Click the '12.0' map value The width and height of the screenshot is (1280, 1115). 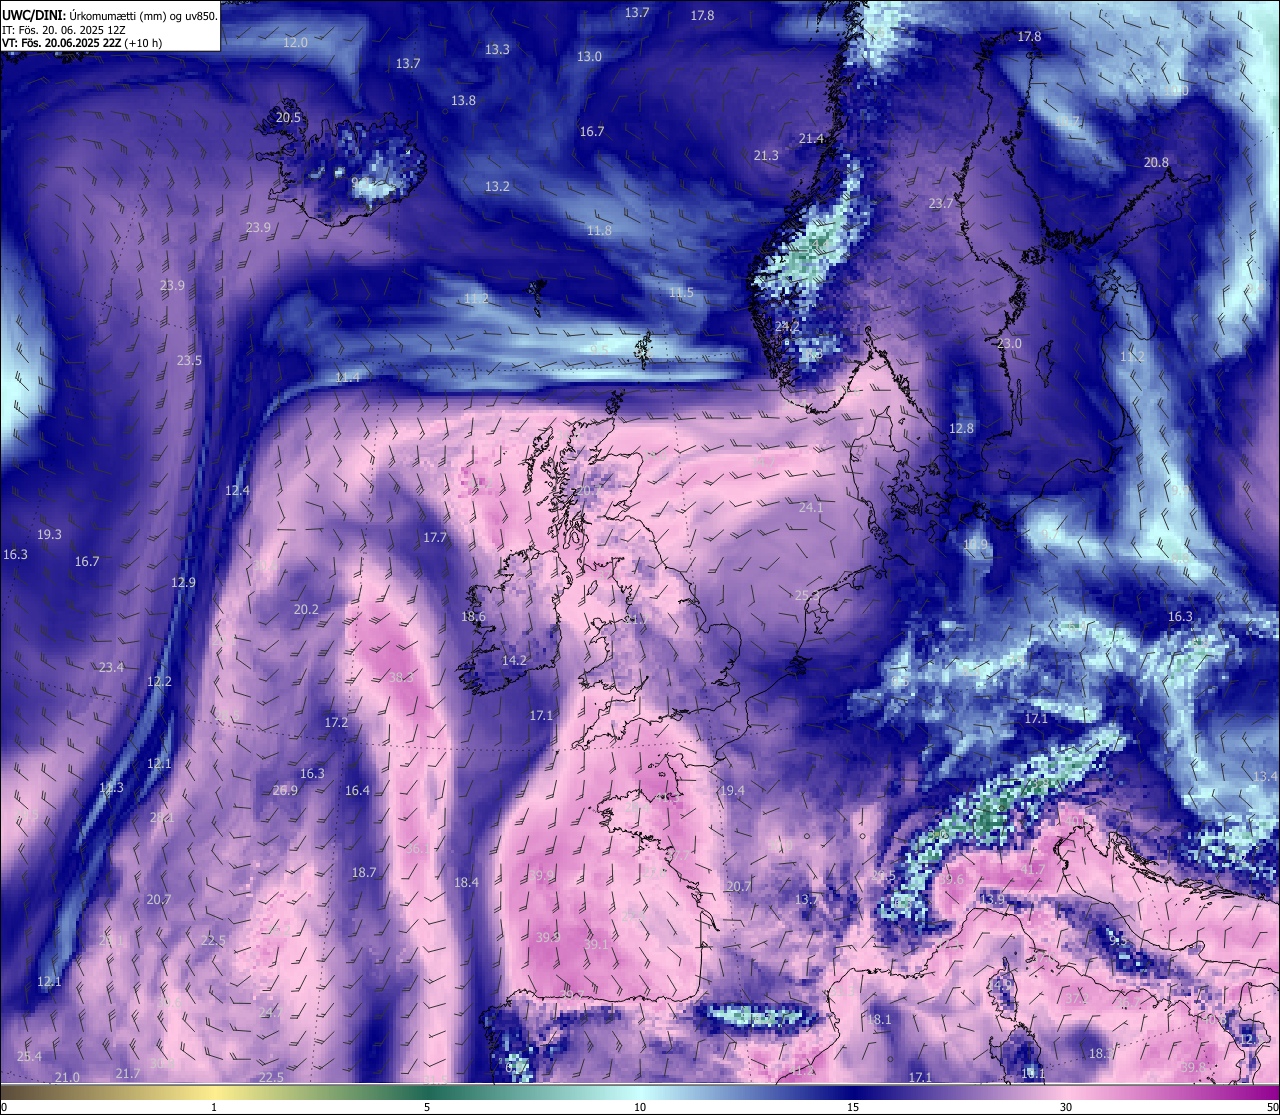point(295,42)
